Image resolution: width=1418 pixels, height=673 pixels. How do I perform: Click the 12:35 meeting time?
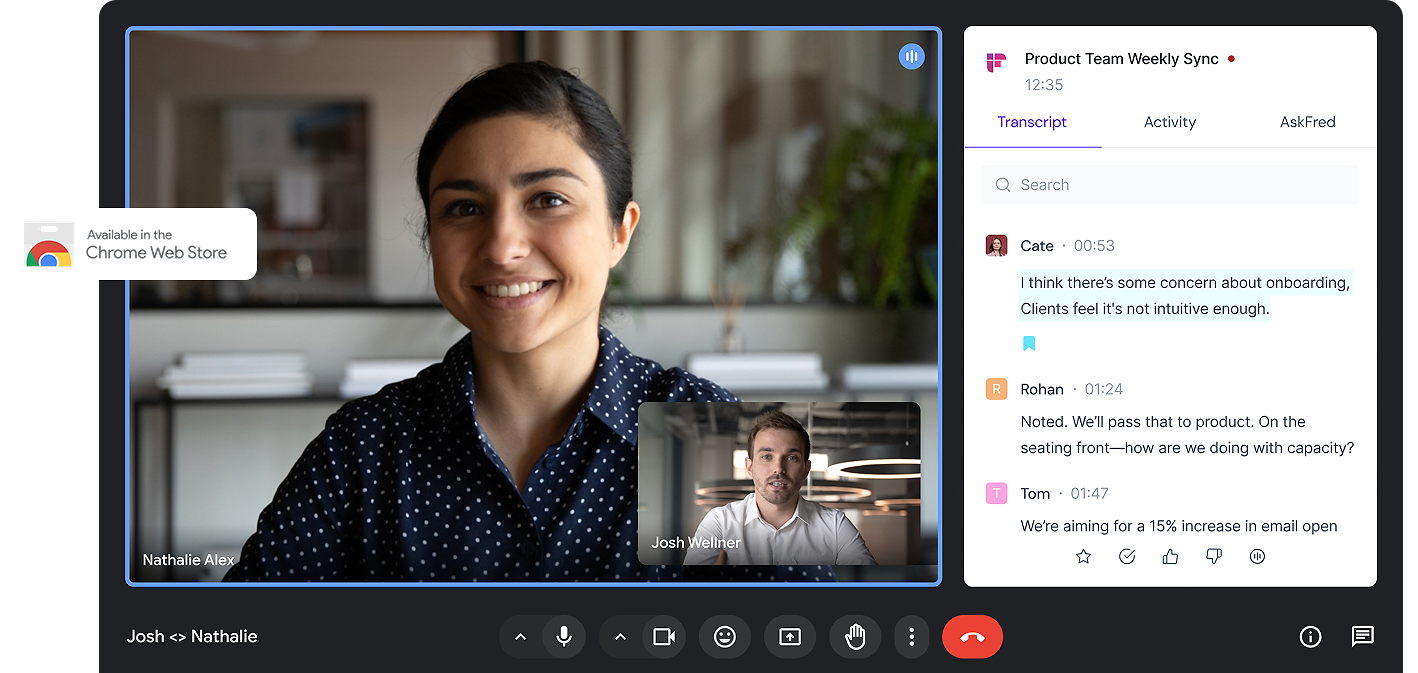click(x=1044, y=85)
